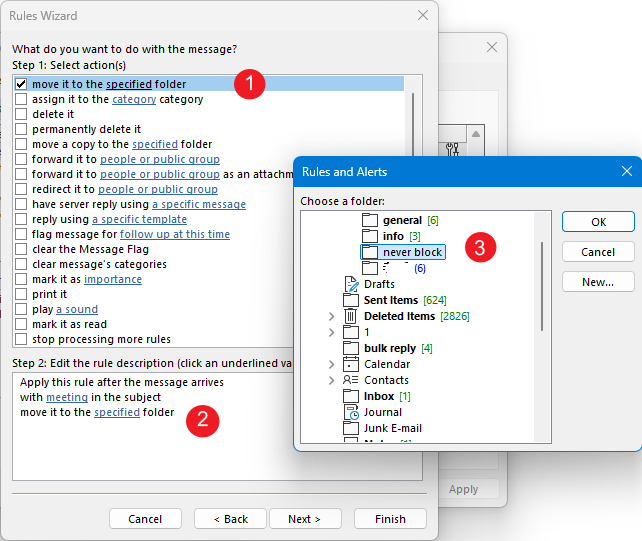This screenshot has width=642, height=541.
Task: Click 'people or public group' link in redirect row
Action: coord(158,189)
